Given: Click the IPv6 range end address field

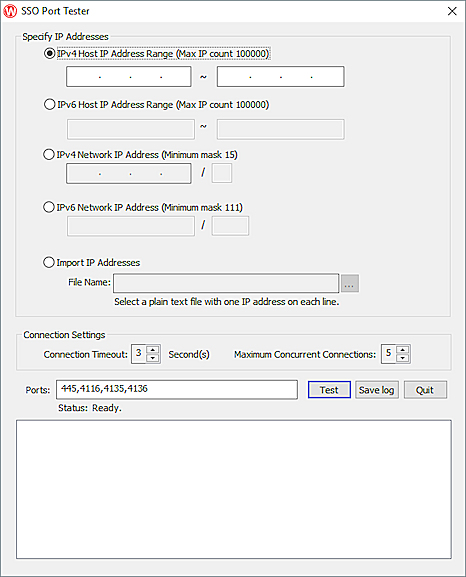Looking at the screenshot, I should click(x=280, y=129).
